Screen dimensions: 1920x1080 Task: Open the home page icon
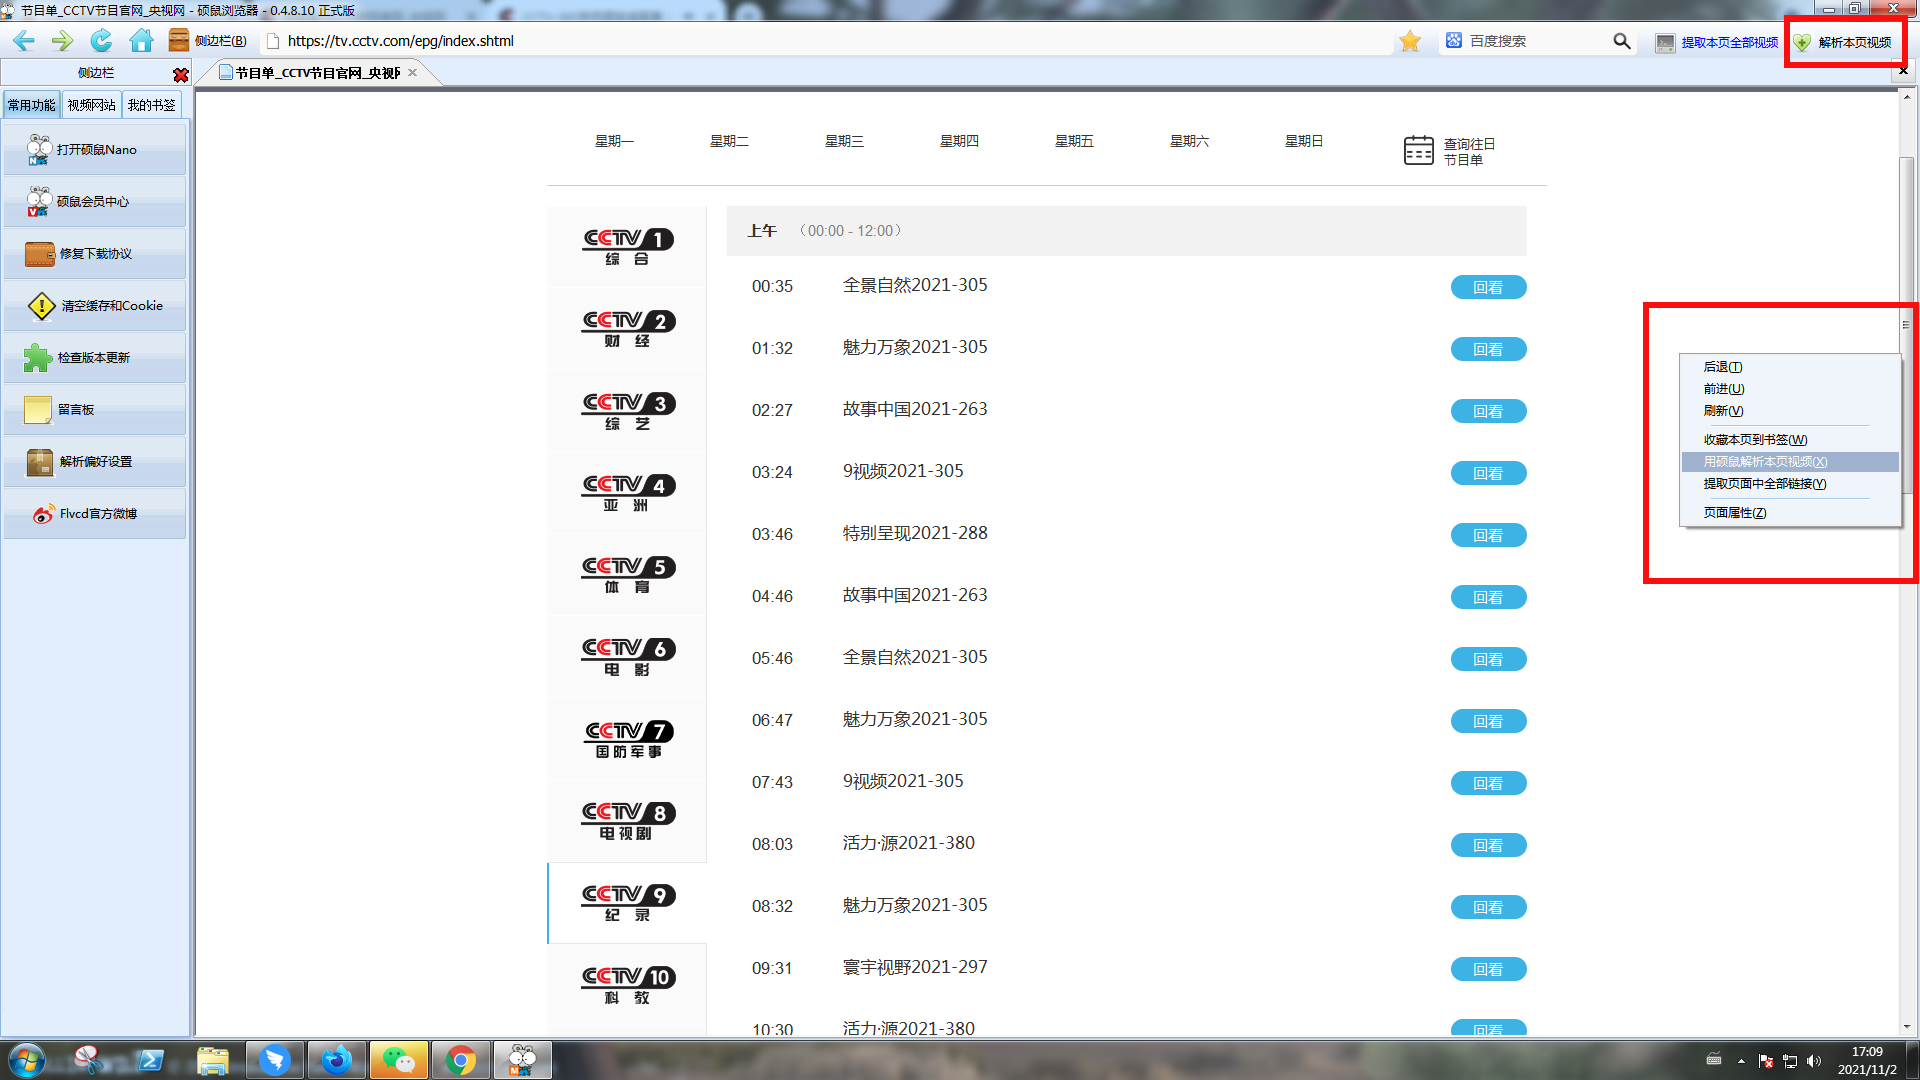(x=141, y=41)
